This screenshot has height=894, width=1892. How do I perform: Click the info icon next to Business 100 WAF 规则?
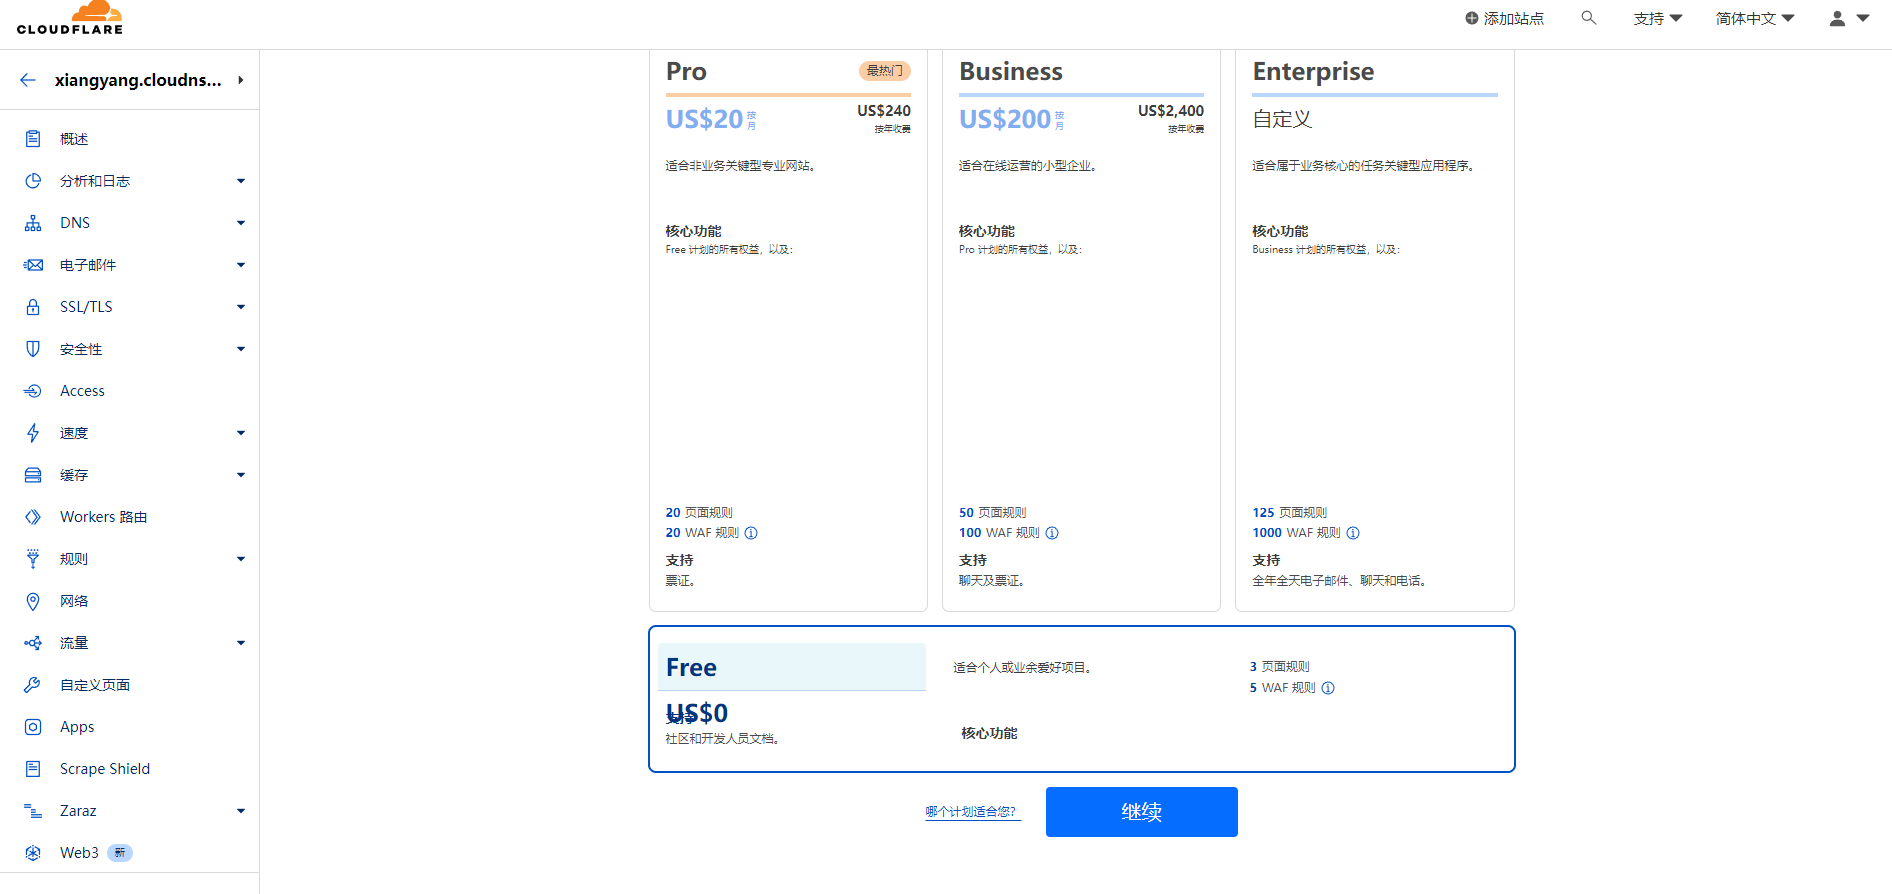pos(1052,533)
